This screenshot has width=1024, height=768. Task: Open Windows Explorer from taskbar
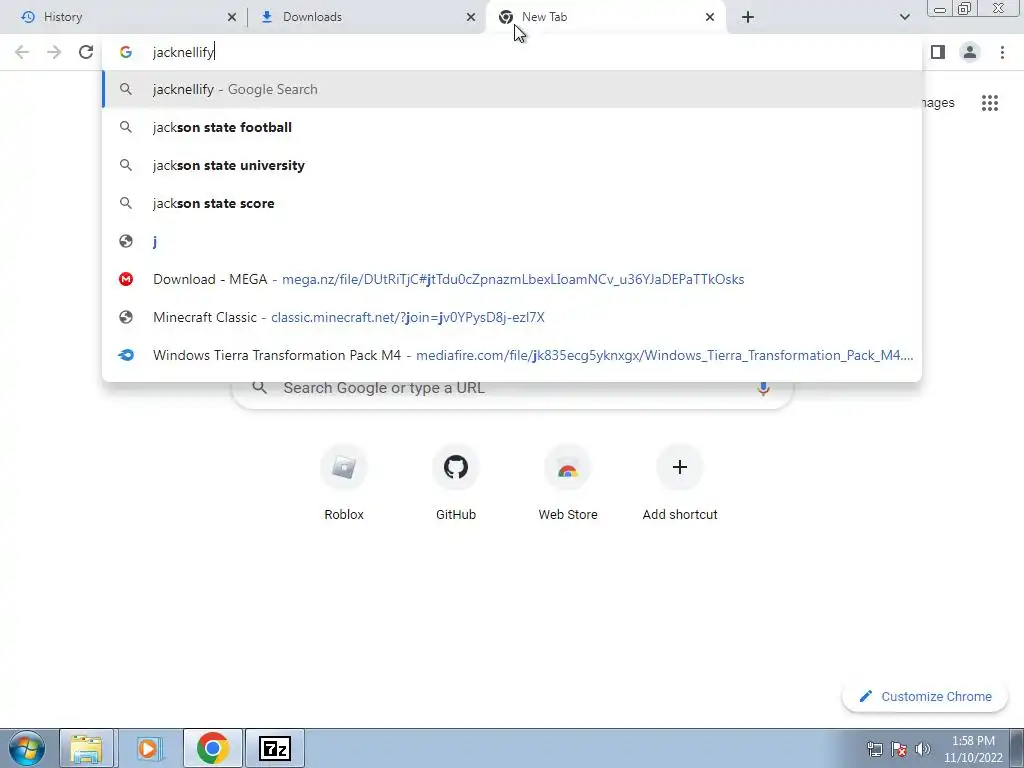(87, 748)
